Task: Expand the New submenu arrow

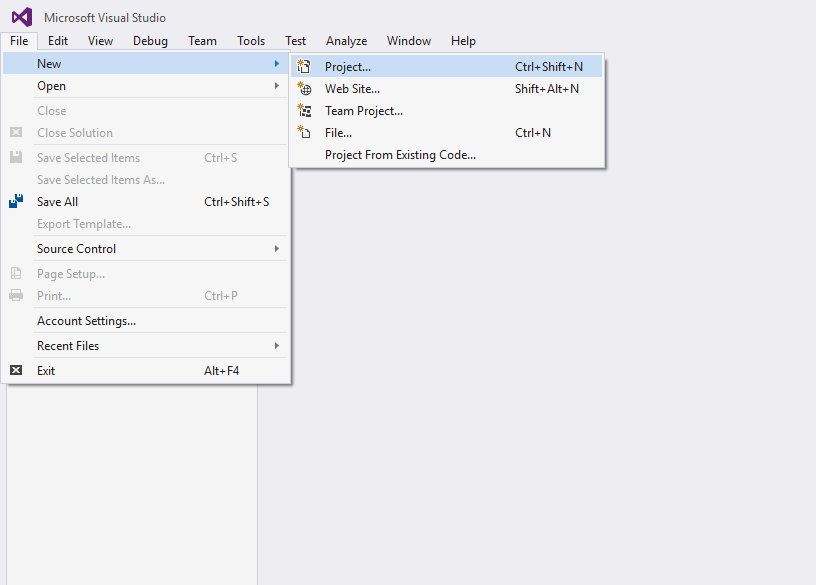Action: point(277,63)
